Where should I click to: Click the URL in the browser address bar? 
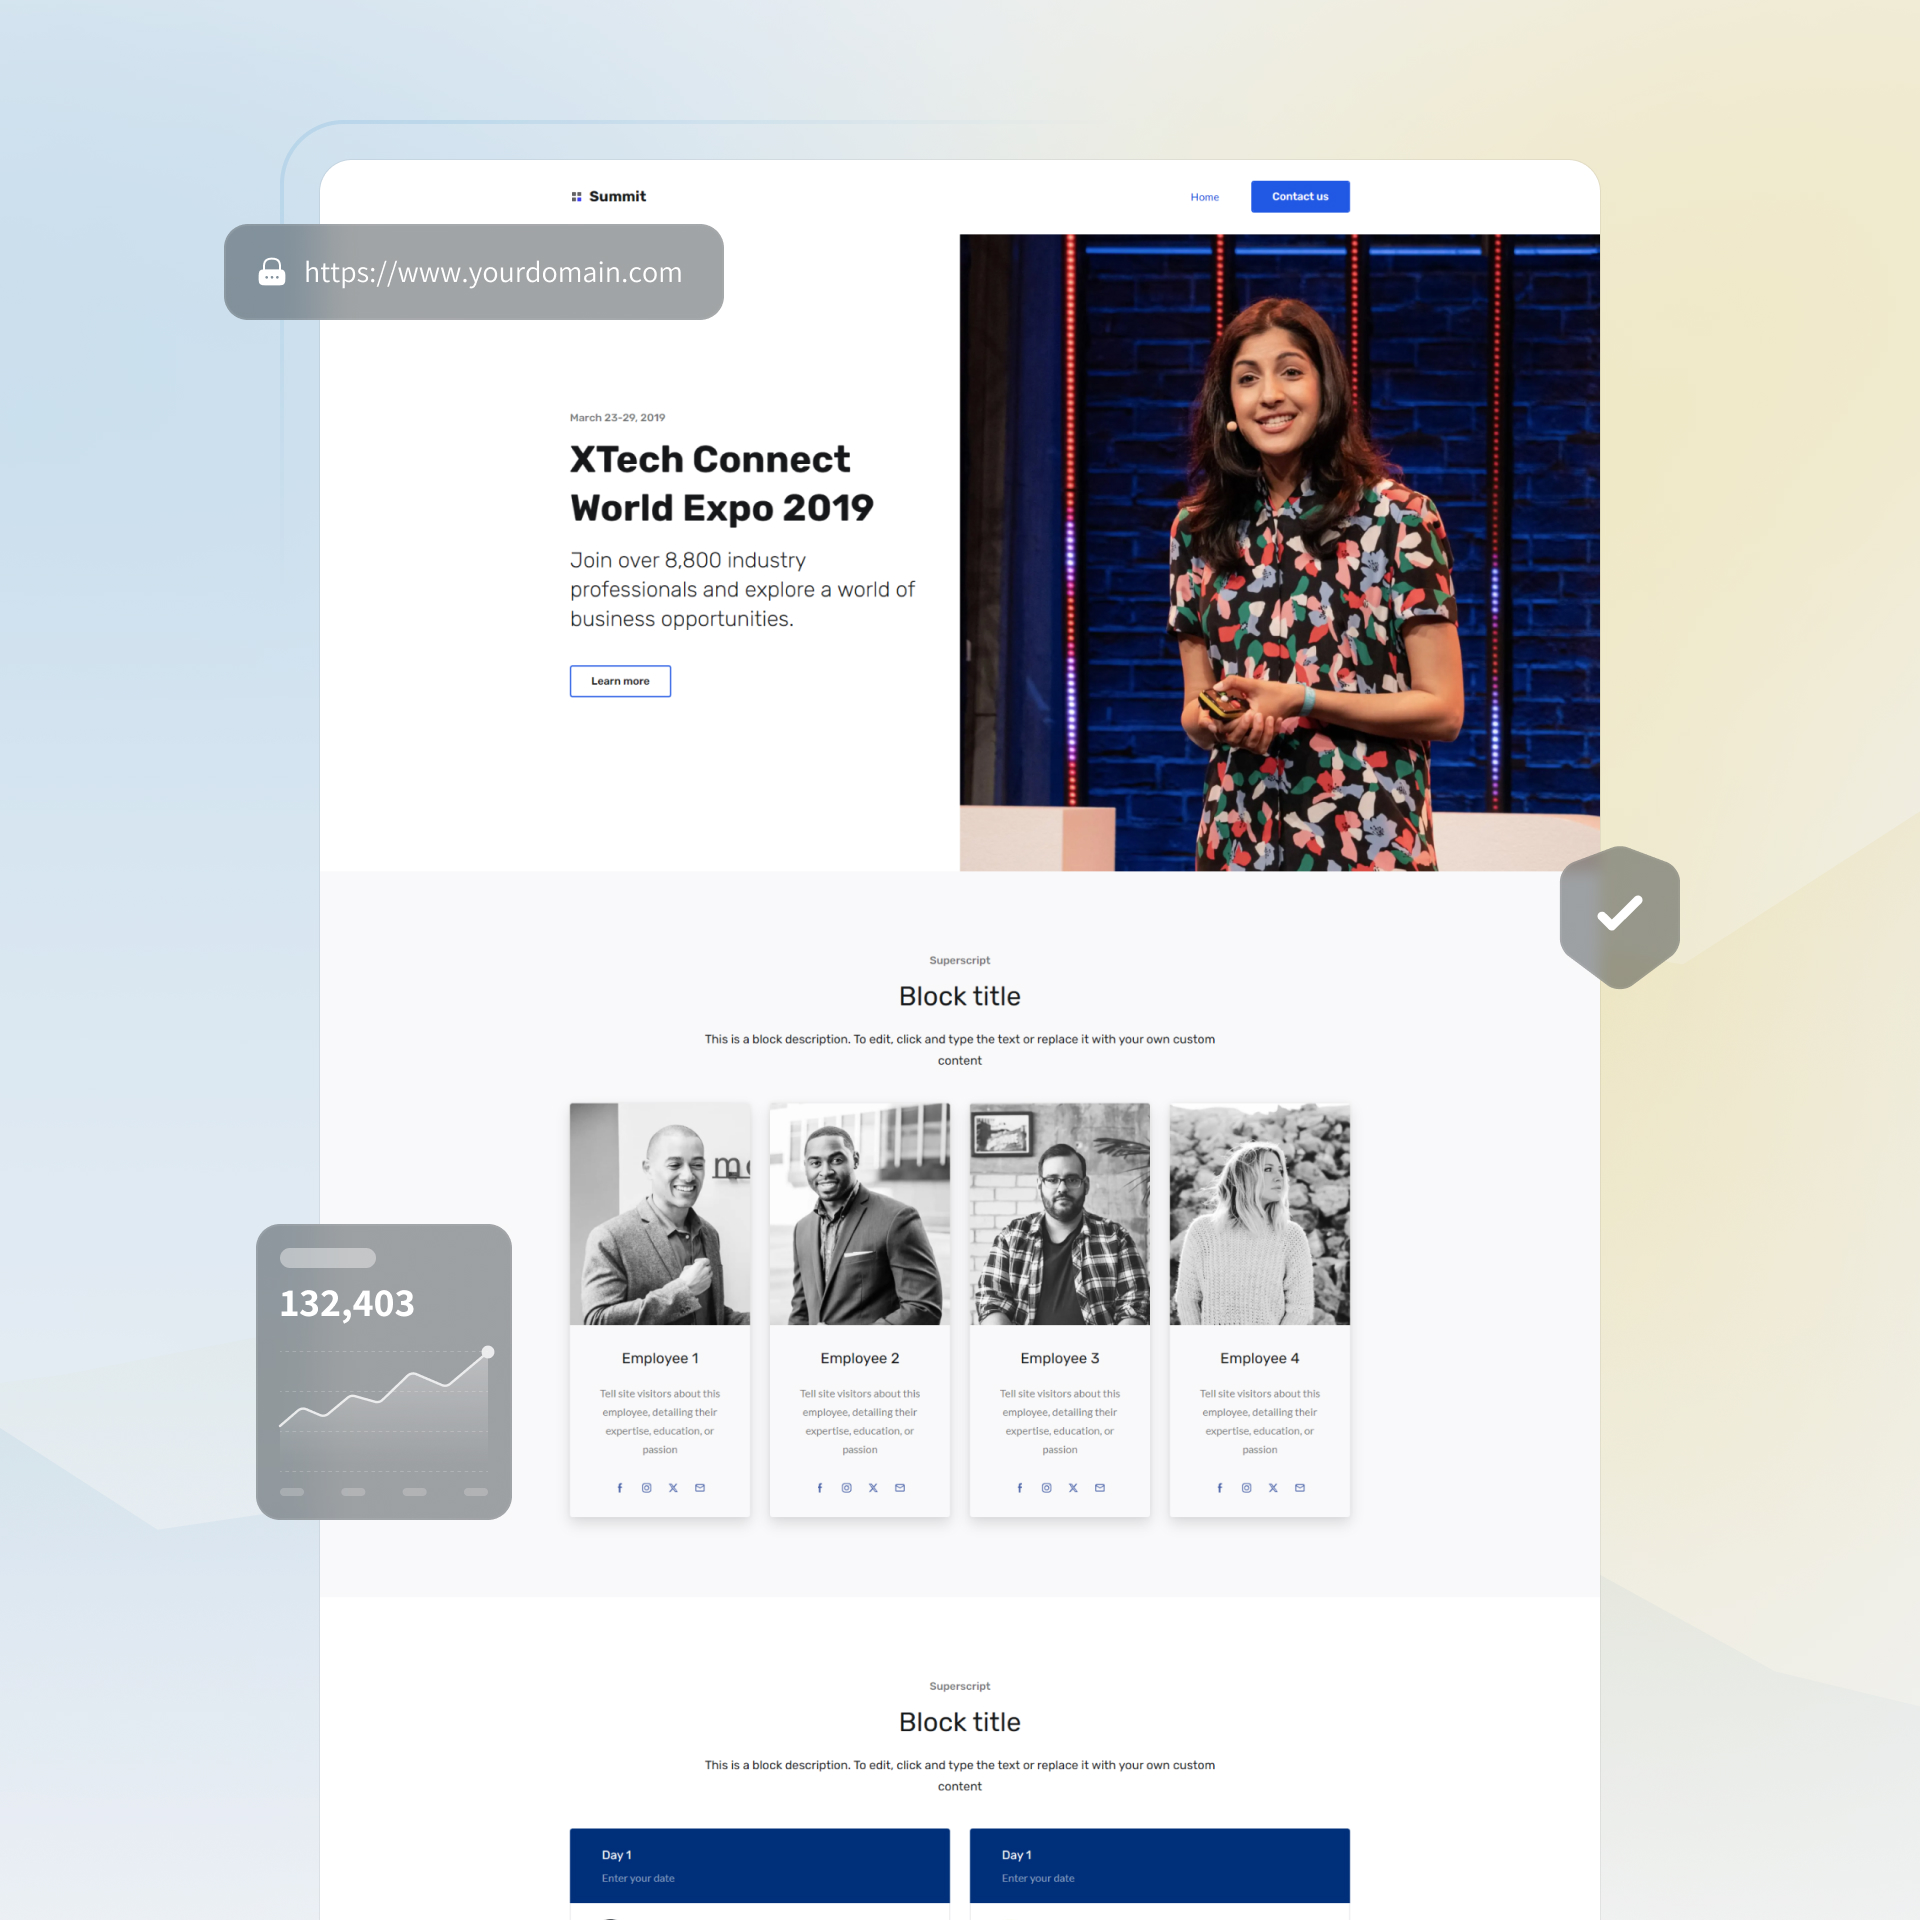(x=491, y=271)
